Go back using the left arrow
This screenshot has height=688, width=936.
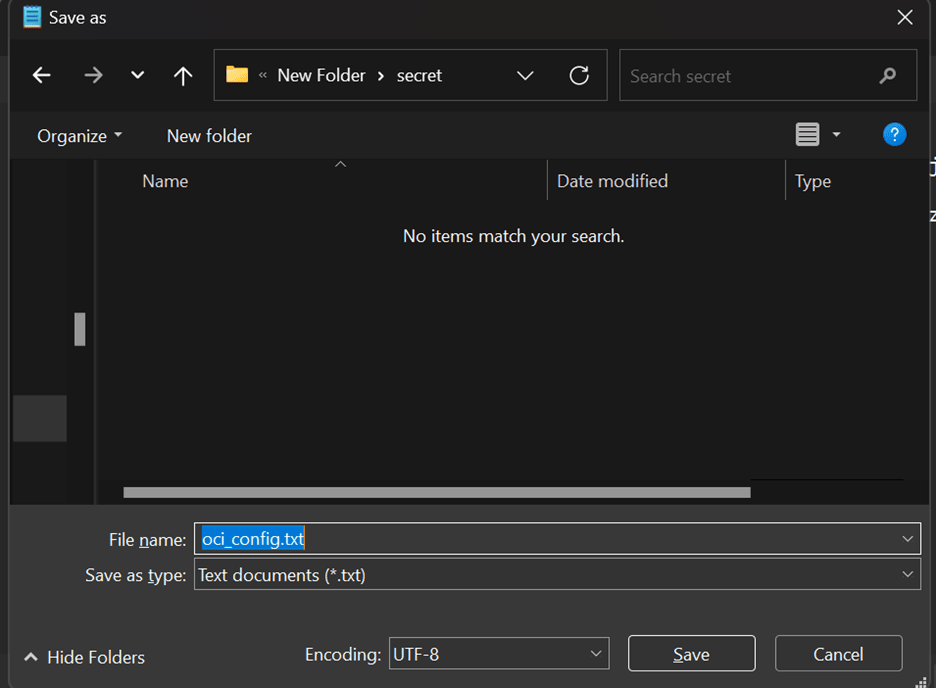coord(42,75)
